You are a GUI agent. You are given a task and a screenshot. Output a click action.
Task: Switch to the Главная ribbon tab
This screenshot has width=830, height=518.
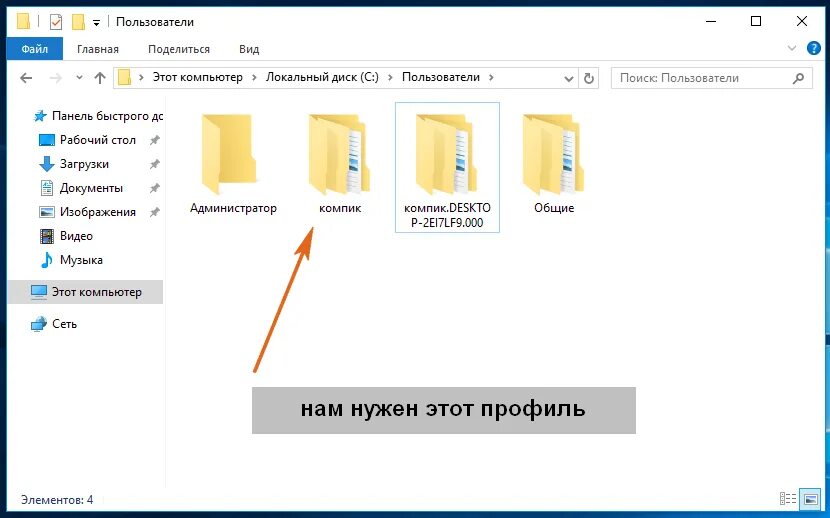click(x=98, y=49)
